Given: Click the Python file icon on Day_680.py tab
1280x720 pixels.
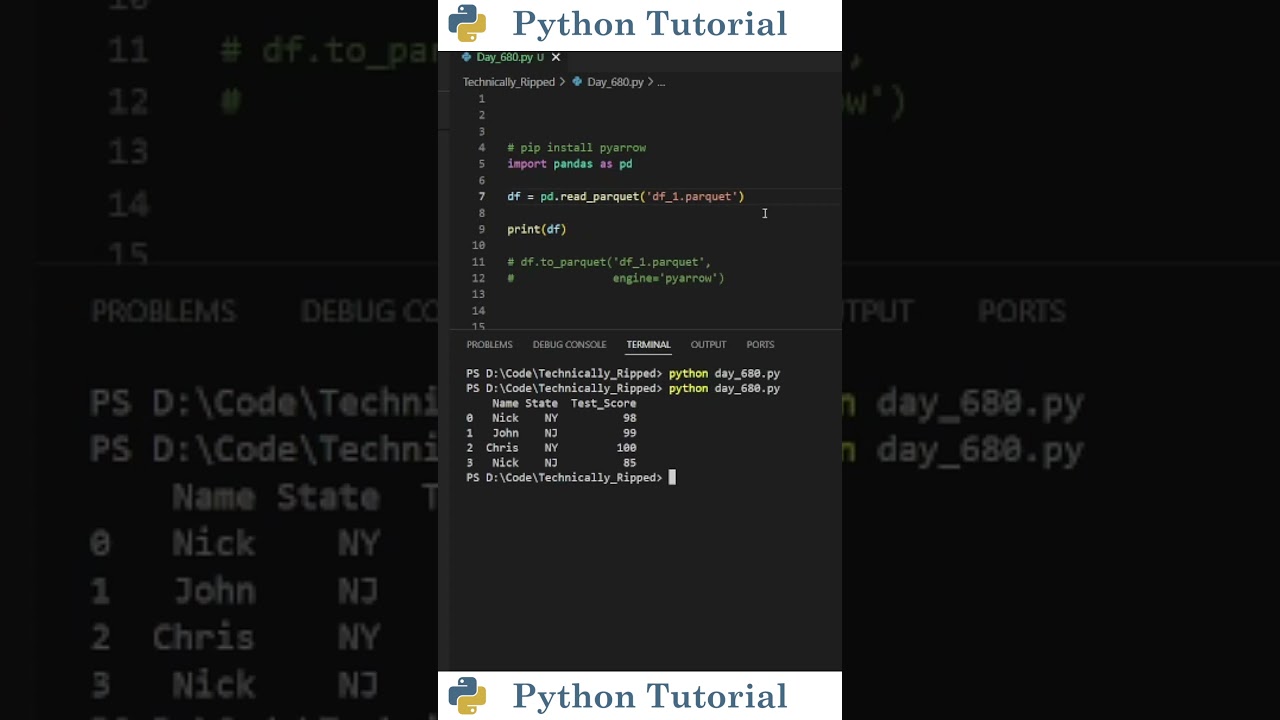Looking at the screenshot, I should coord(466,57).
